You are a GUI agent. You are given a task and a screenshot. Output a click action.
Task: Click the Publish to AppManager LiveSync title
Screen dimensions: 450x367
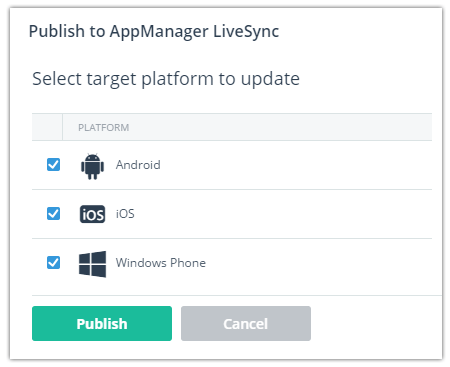[x=154, y=32]
